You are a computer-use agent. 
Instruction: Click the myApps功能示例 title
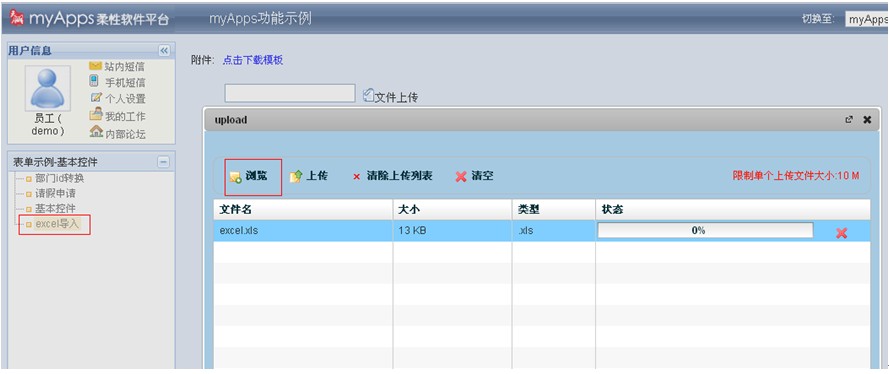(260, 19)
